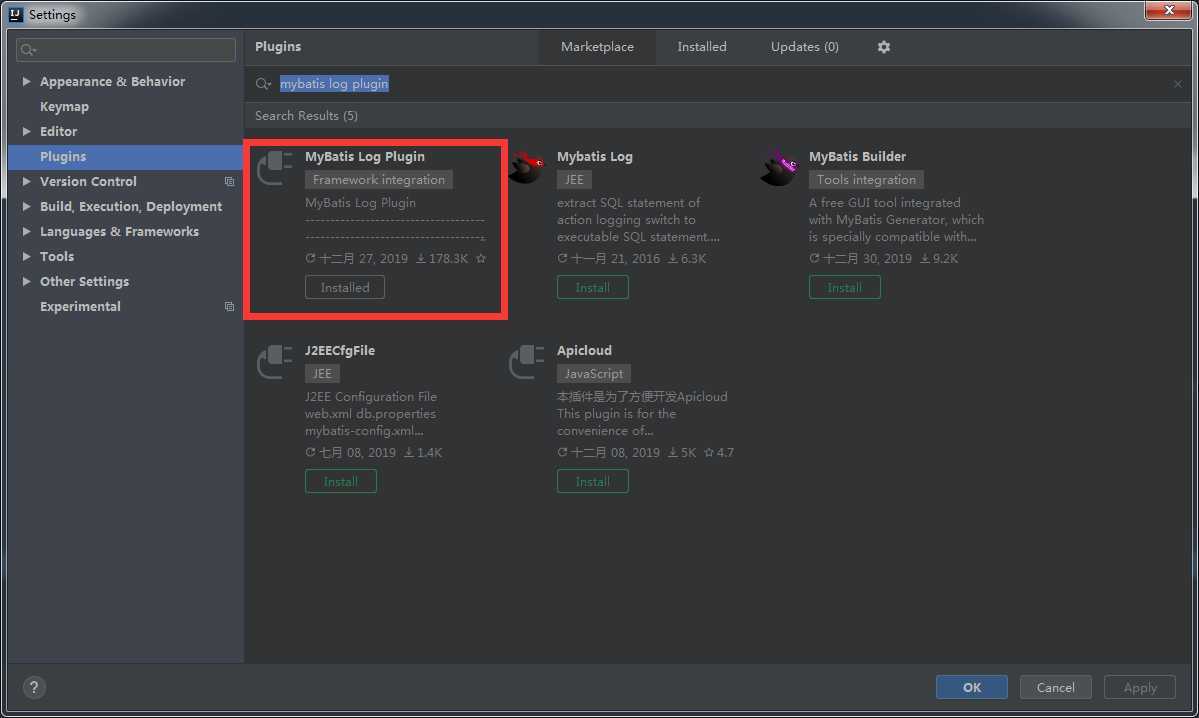Click the MyBatis Builder bird icon
1199x718 pixels.
pyautogui.click(x=778, y=167)
